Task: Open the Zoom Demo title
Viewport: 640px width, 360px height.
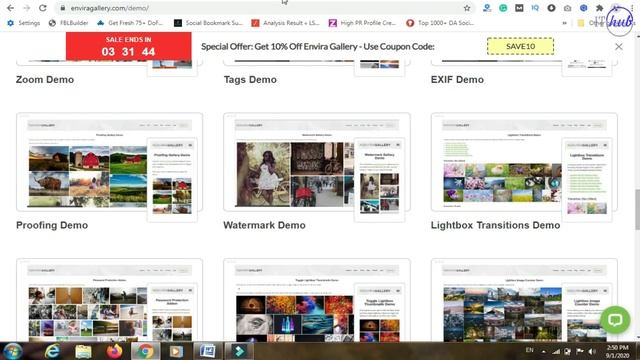Action: 45,80
